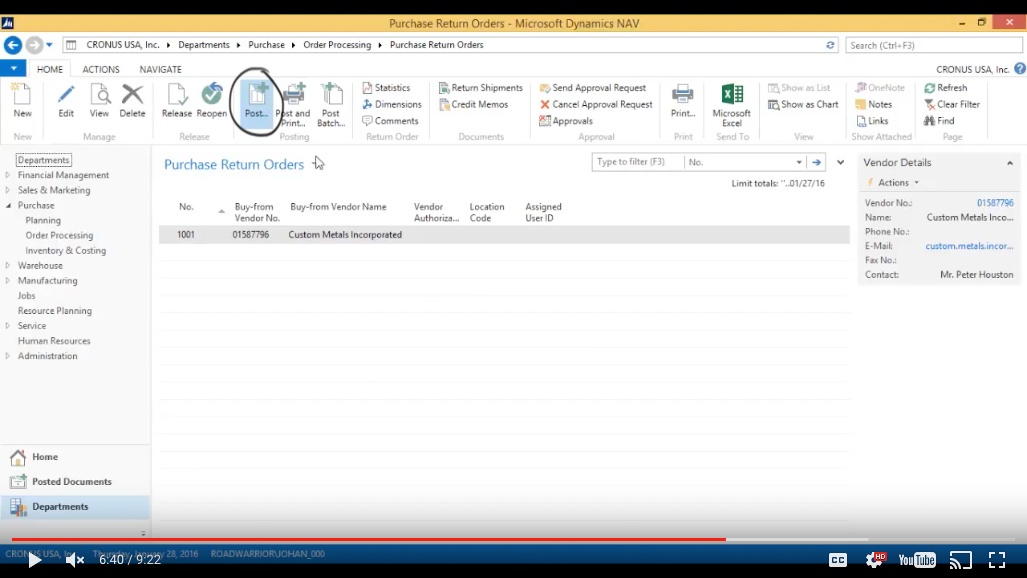The height and width of the screenshot is (578, 1027).
Task: Click the Print printer icon
Action: [x=682, y=100]
